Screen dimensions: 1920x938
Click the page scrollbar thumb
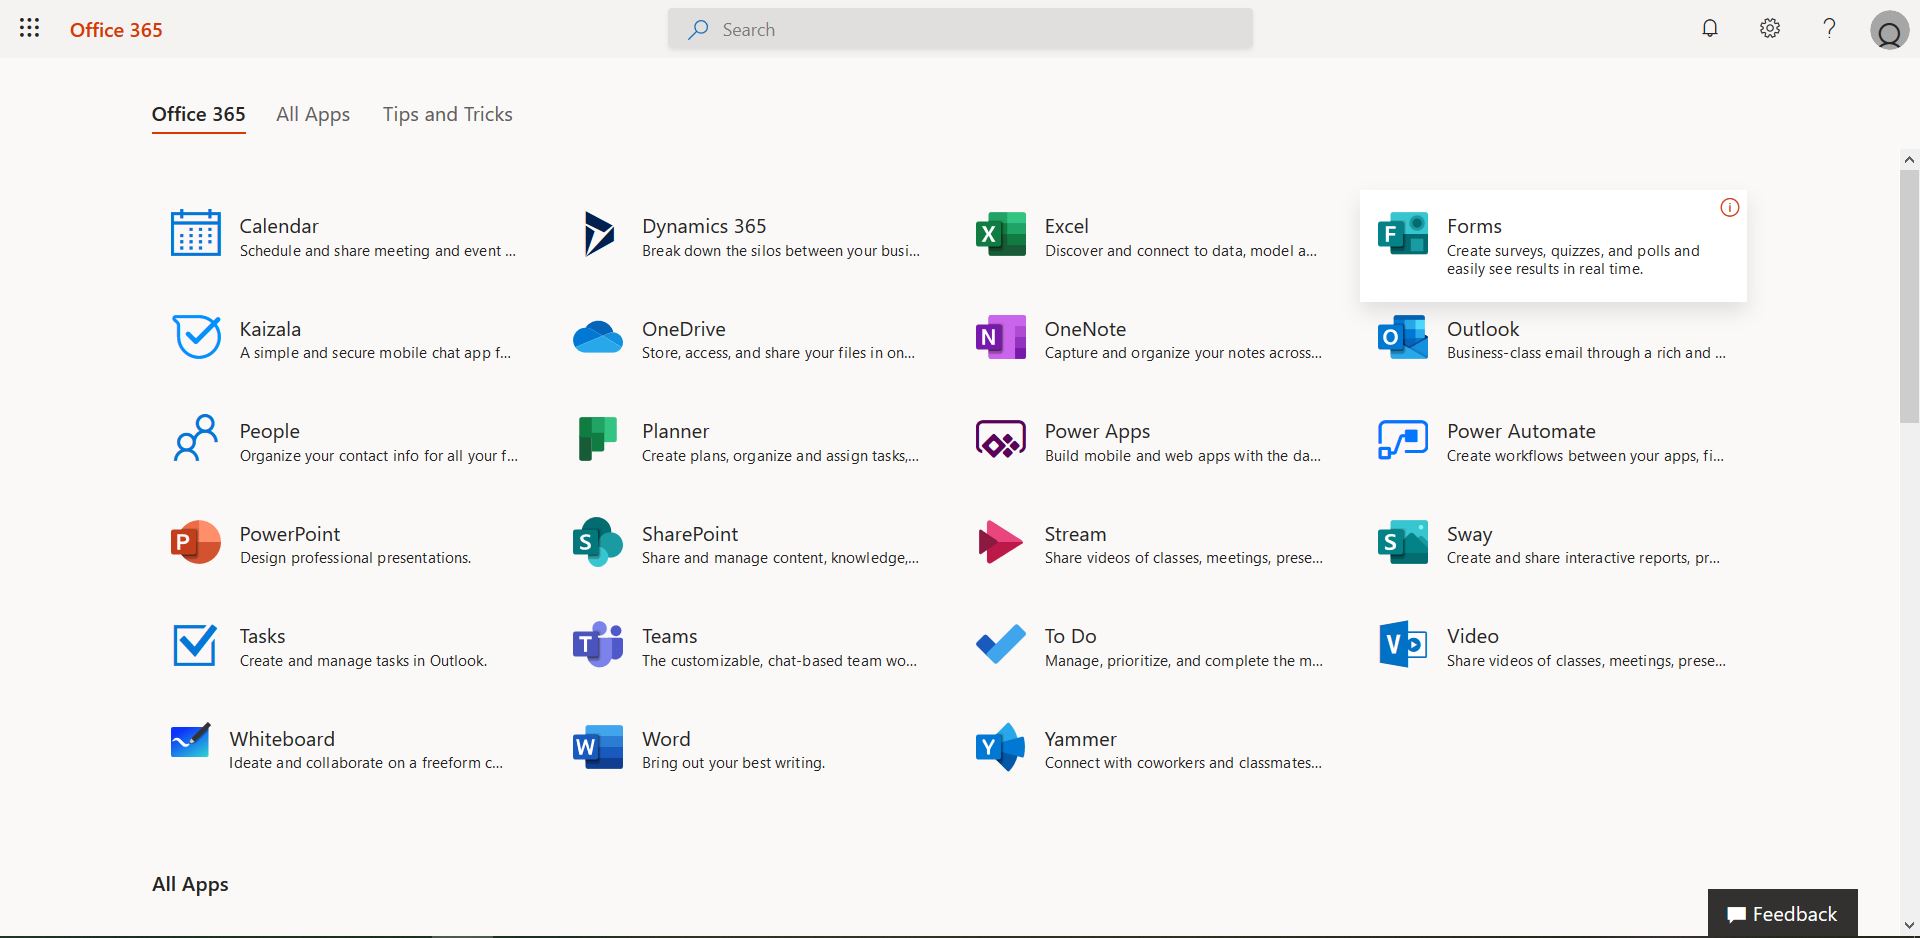tap(1909, 297)
